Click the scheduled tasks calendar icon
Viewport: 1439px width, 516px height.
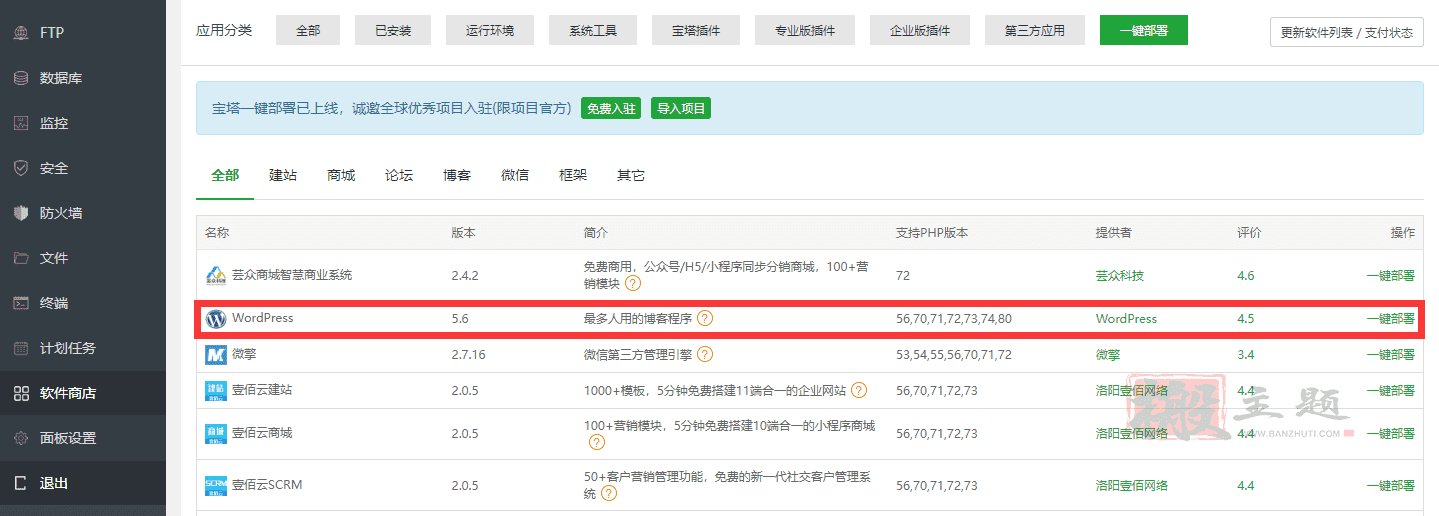pos(21,348)
